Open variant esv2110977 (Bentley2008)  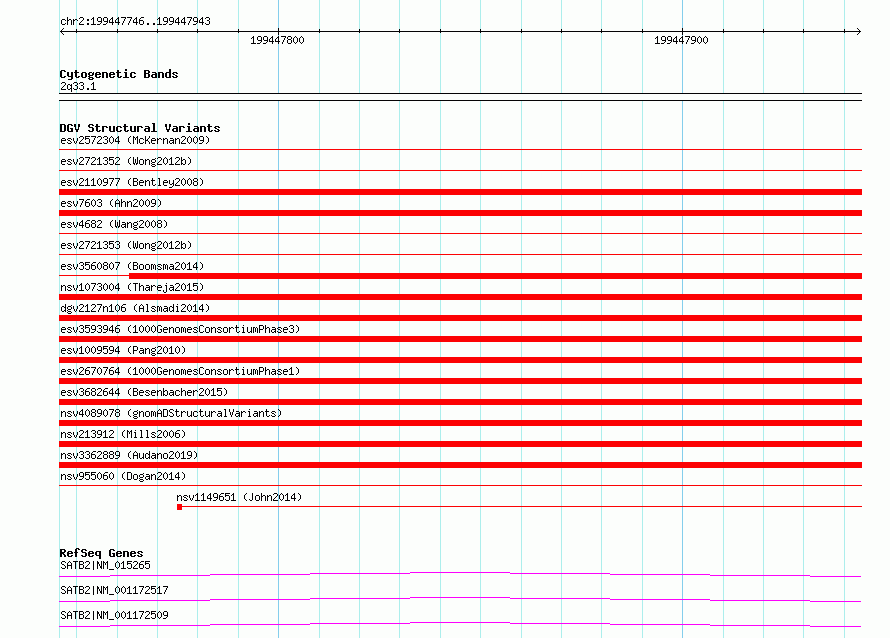(132, 182)
